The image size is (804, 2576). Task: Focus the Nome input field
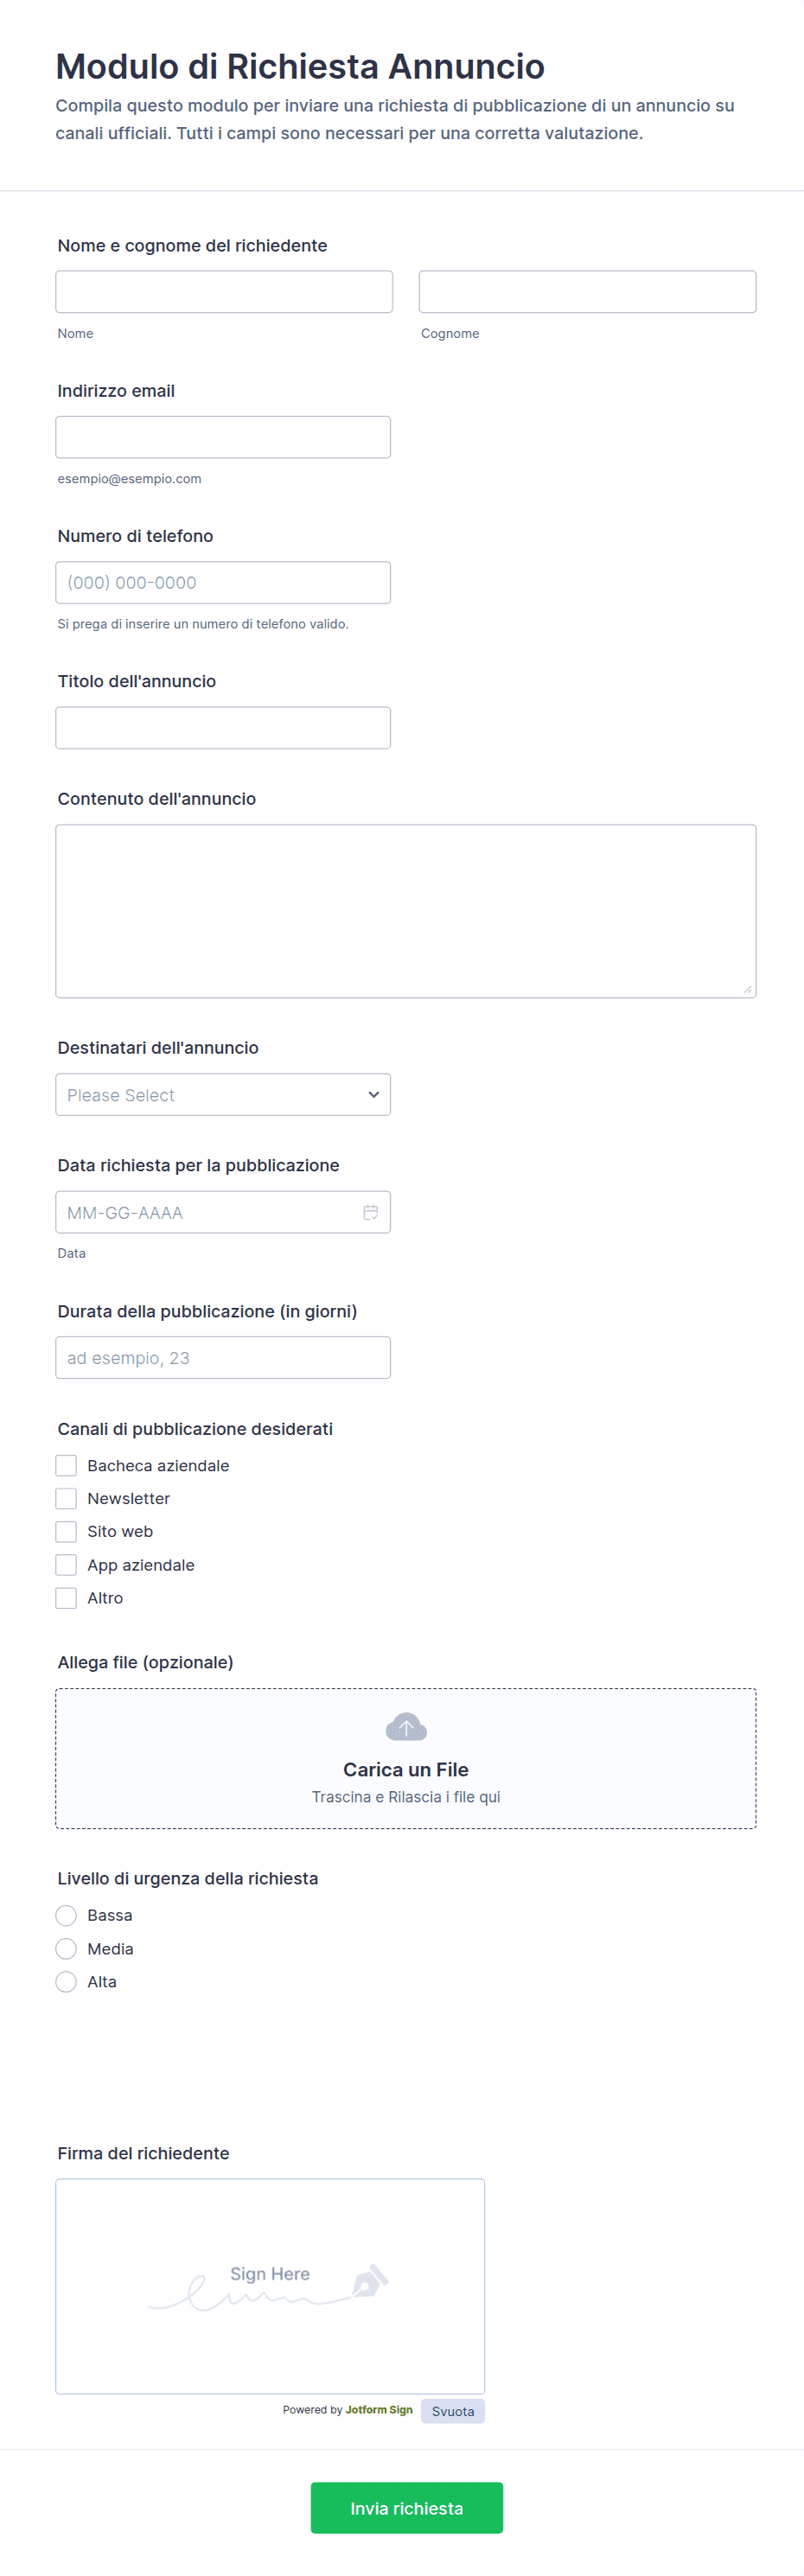click(x=224, y=292)
